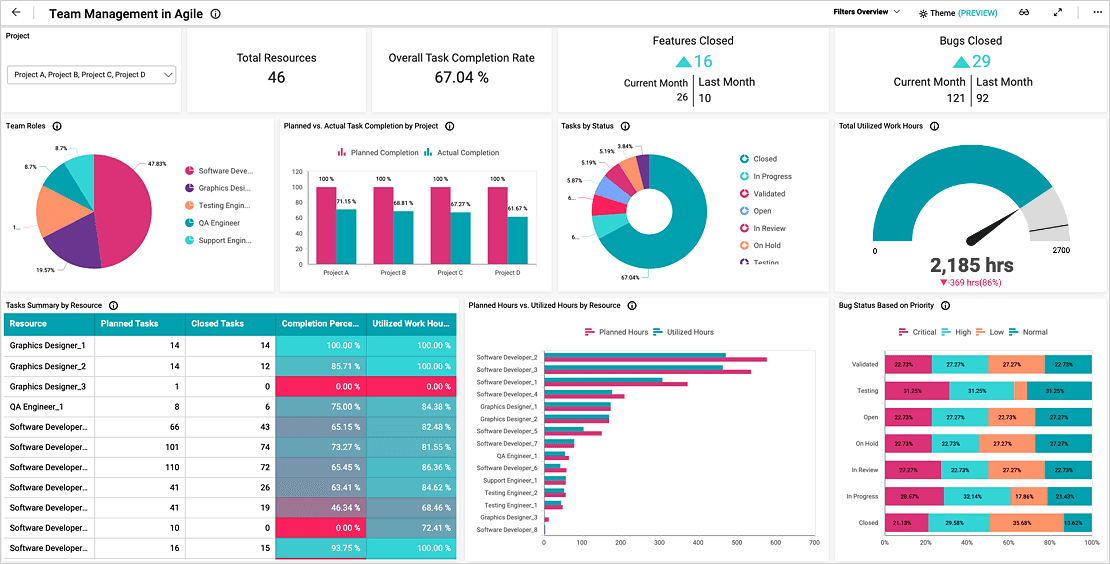Viewport: 1110px width, 564px height.
Task: Select the Graphics Designer_1 table row
Action: click(230, 345)
